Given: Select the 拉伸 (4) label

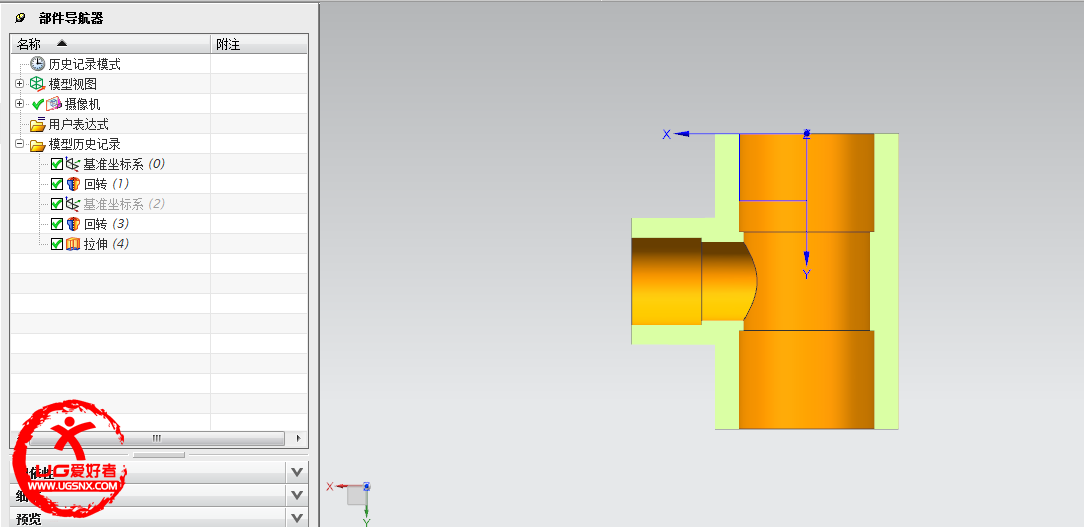Looking at the screenshot, I should 106,244.
